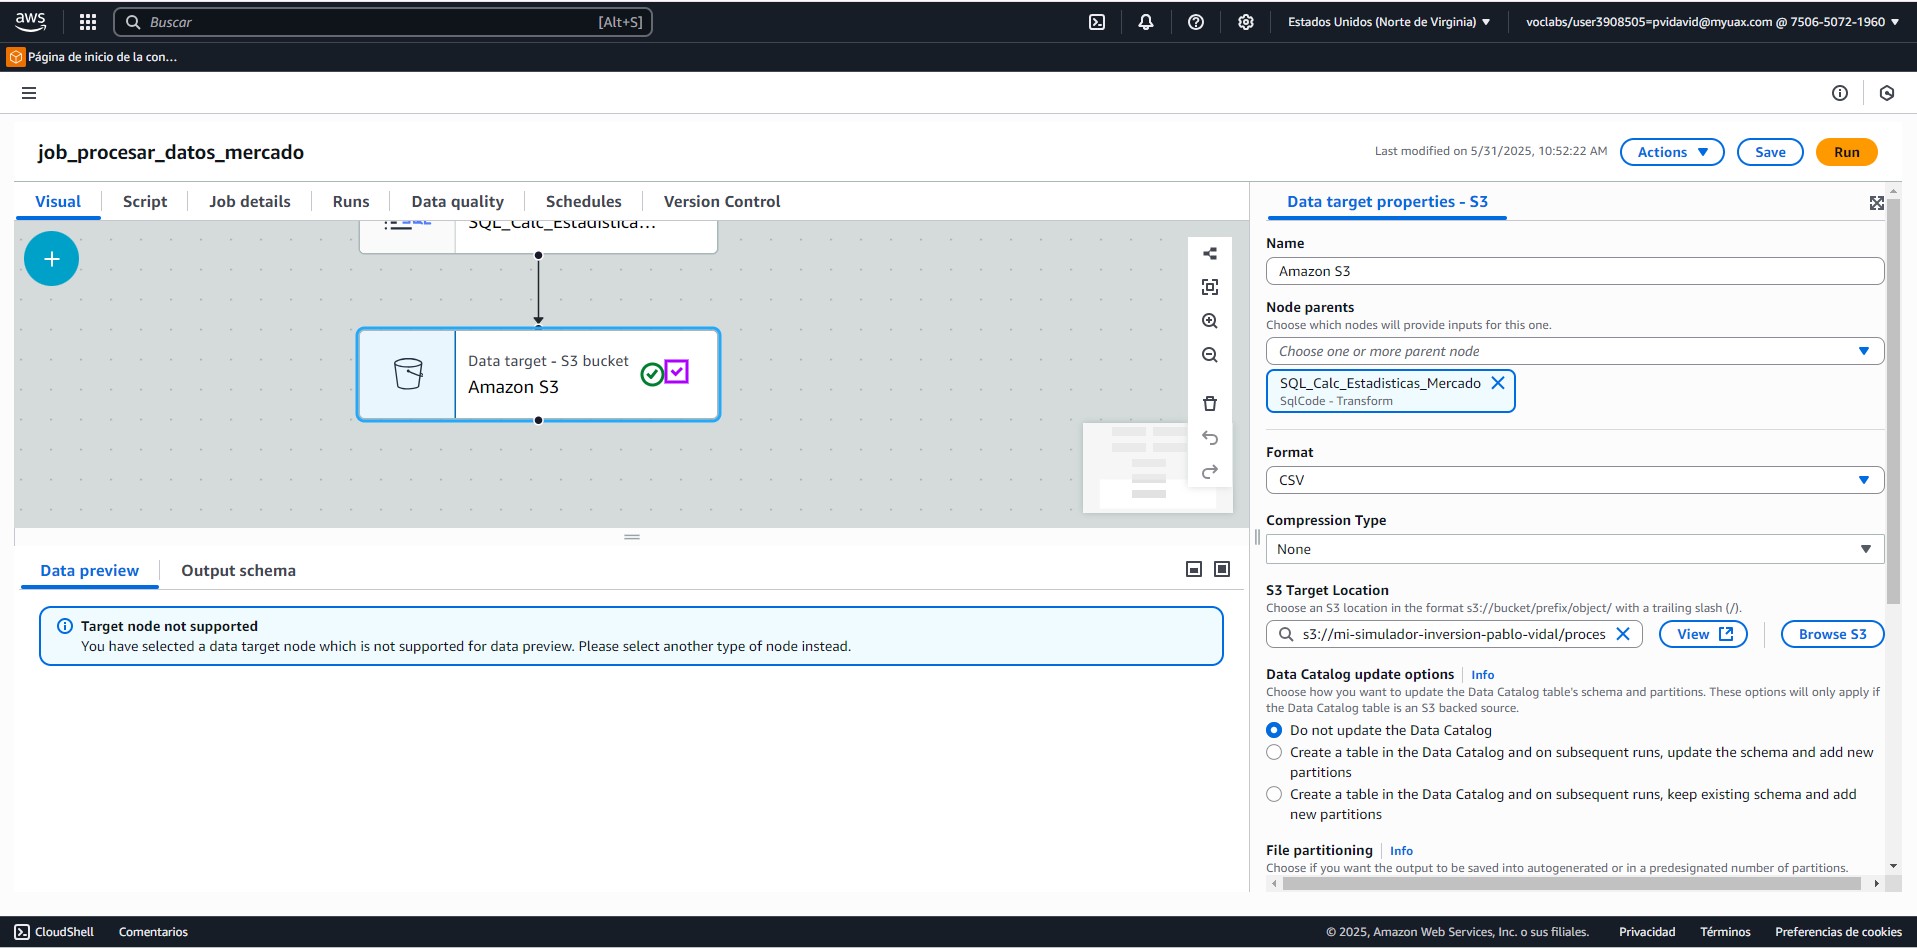Open the Runs tab
This screenshot has height=948, width=1917.
[351, 201]
